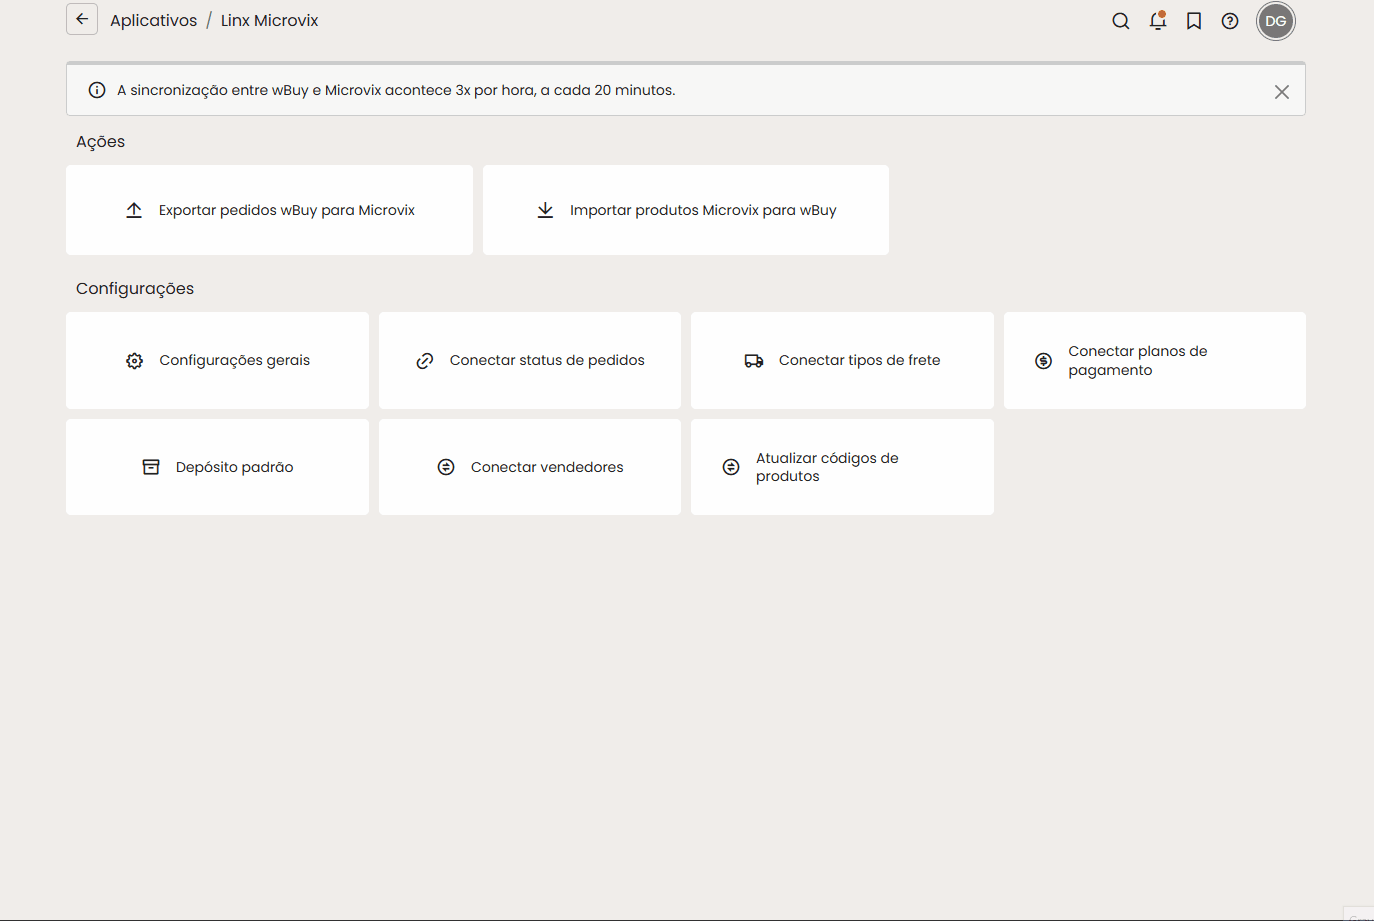Screen dimensions: 1374x921
Task: Click the info icon in banner
Action: (97, 90)
